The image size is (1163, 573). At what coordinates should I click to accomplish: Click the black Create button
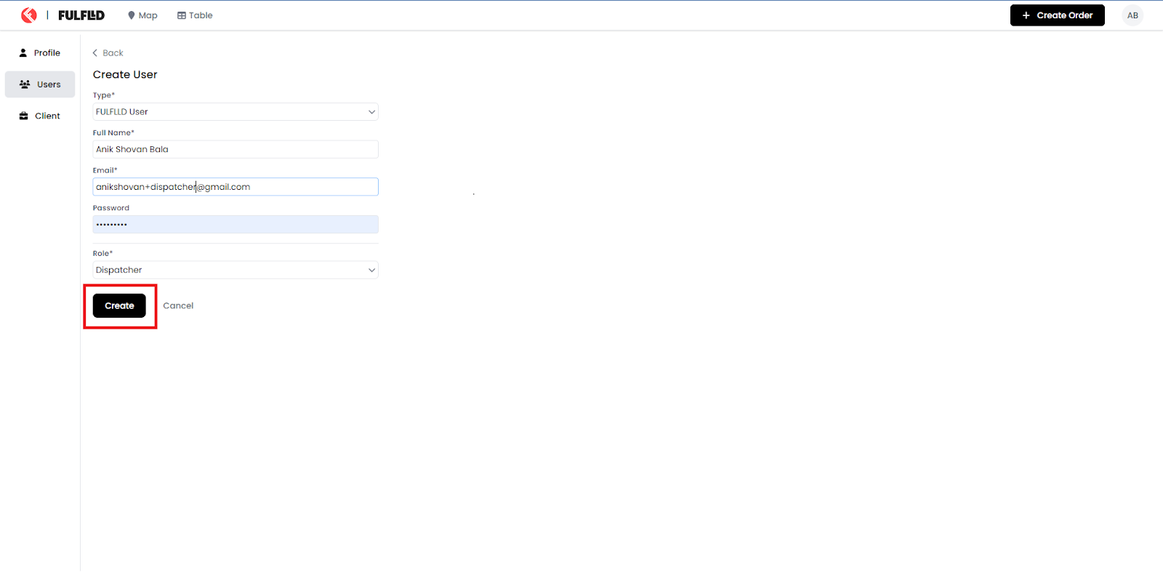tap(119, 305)
